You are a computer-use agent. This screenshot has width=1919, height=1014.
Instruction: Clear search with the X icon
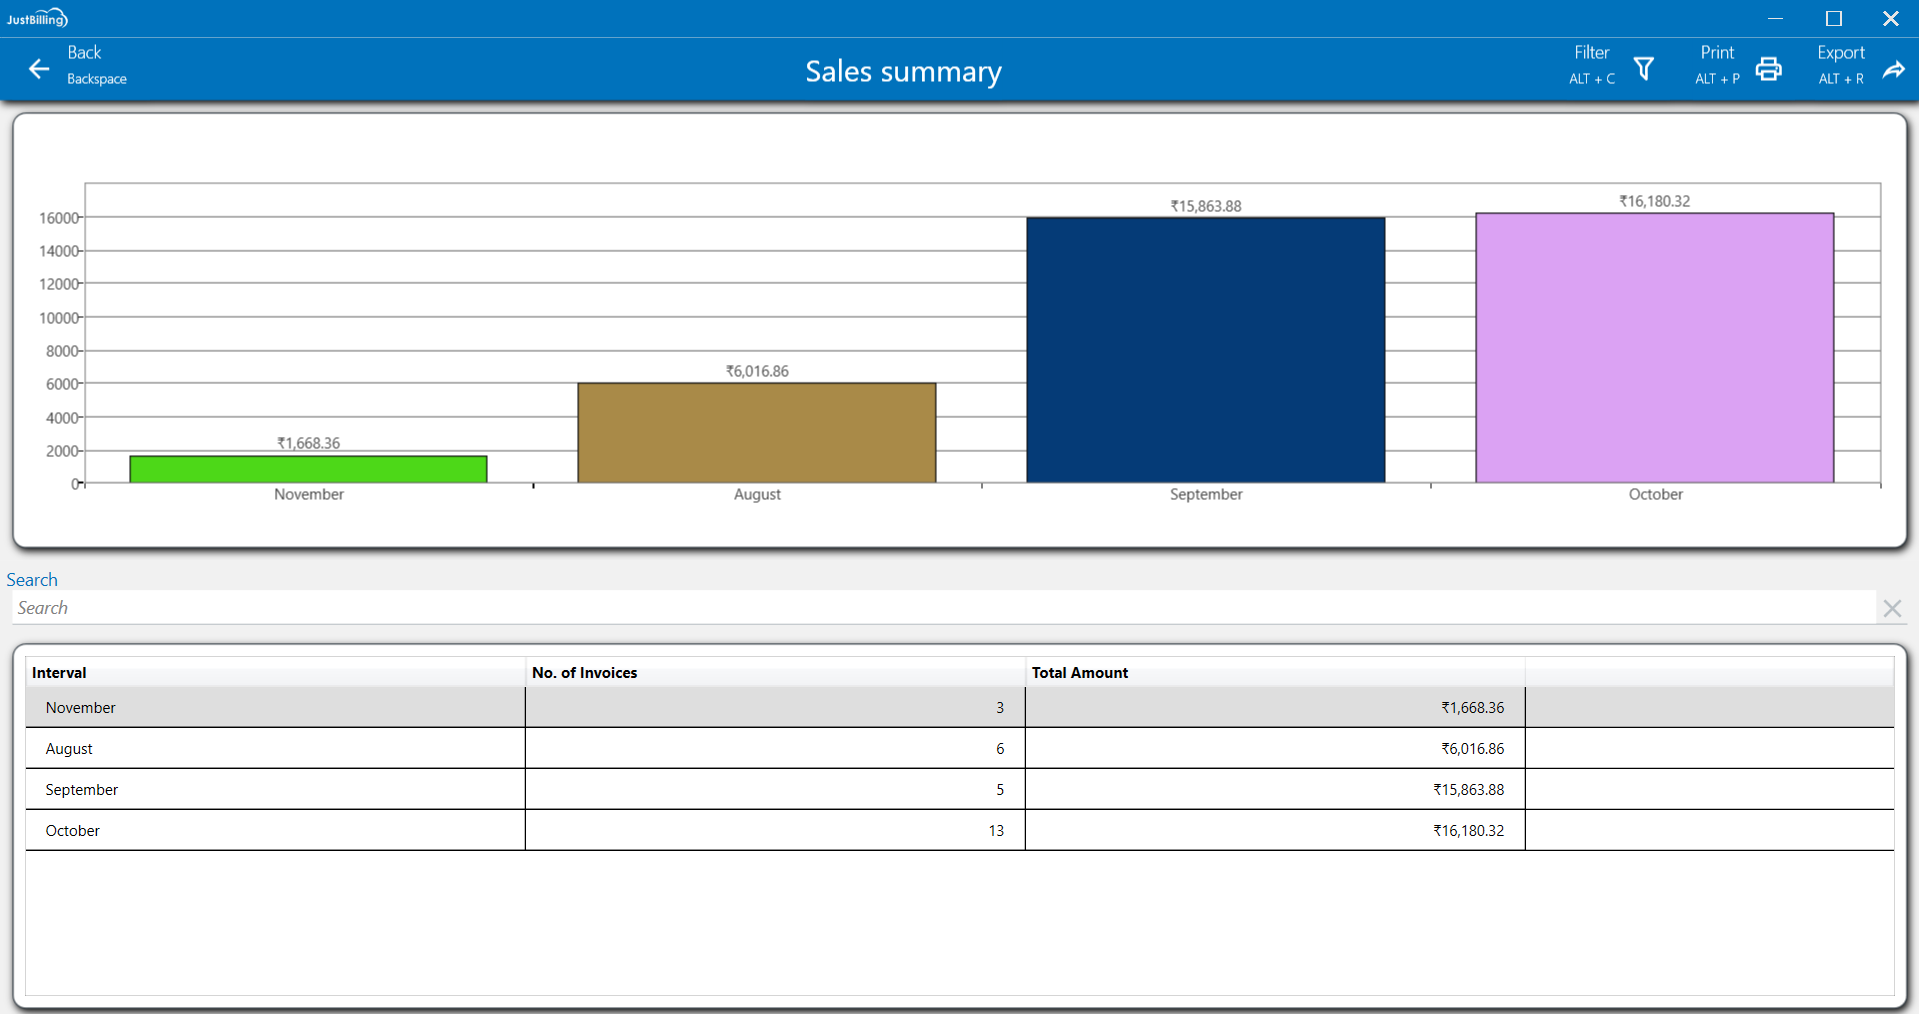[1891, 608]
